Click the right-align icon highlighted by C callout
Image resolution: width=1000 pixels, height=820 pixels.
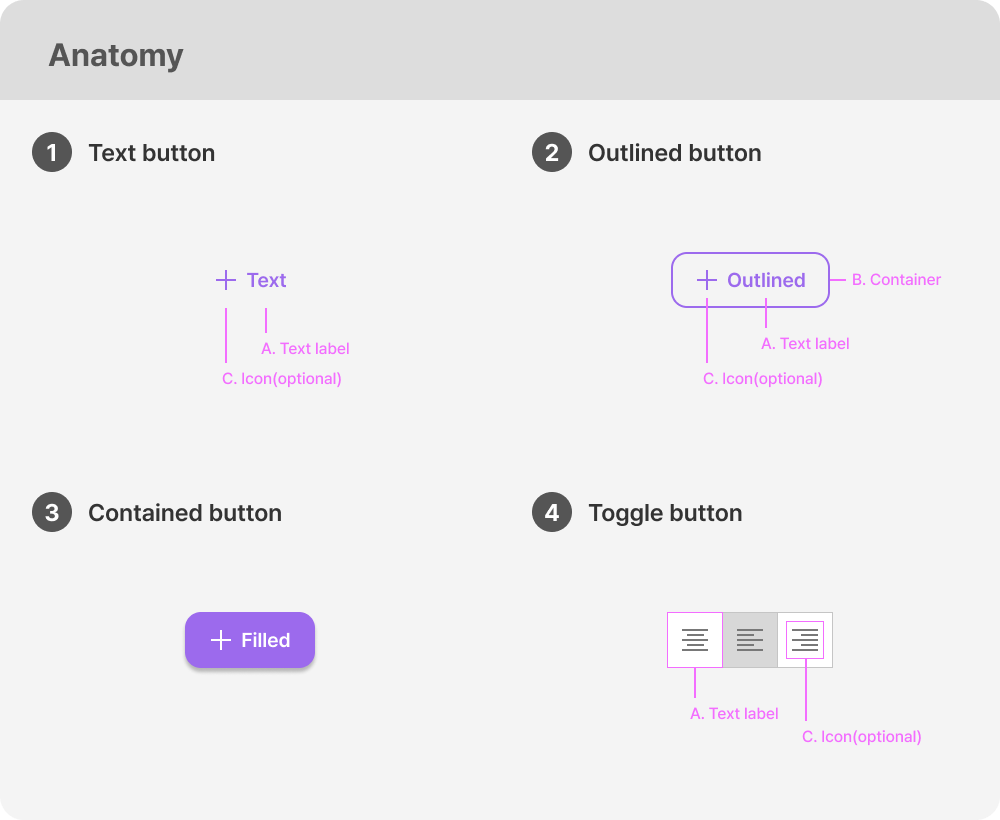pyautogui.click(x=805, y=640)
